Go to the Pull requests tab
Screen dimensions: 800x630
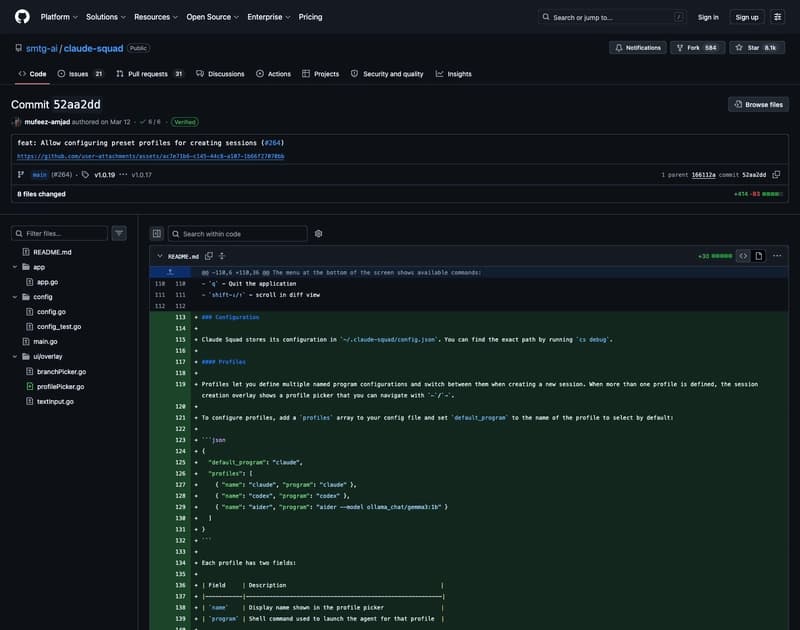point(149,74)
